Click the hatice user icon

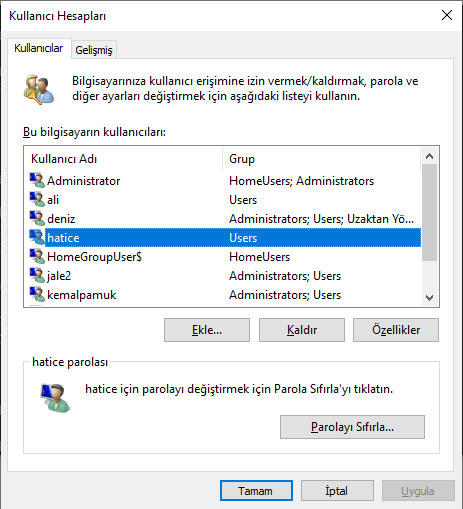(x=37, y=238)
